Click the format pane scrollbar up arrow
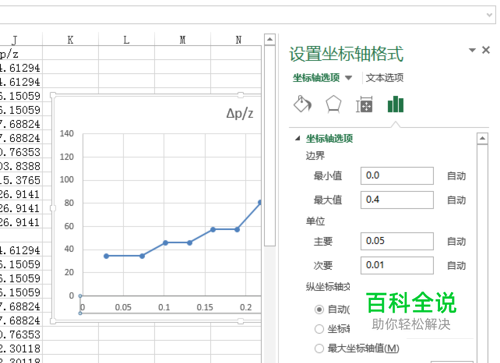 pyautogui.click(x=482, y=138)
